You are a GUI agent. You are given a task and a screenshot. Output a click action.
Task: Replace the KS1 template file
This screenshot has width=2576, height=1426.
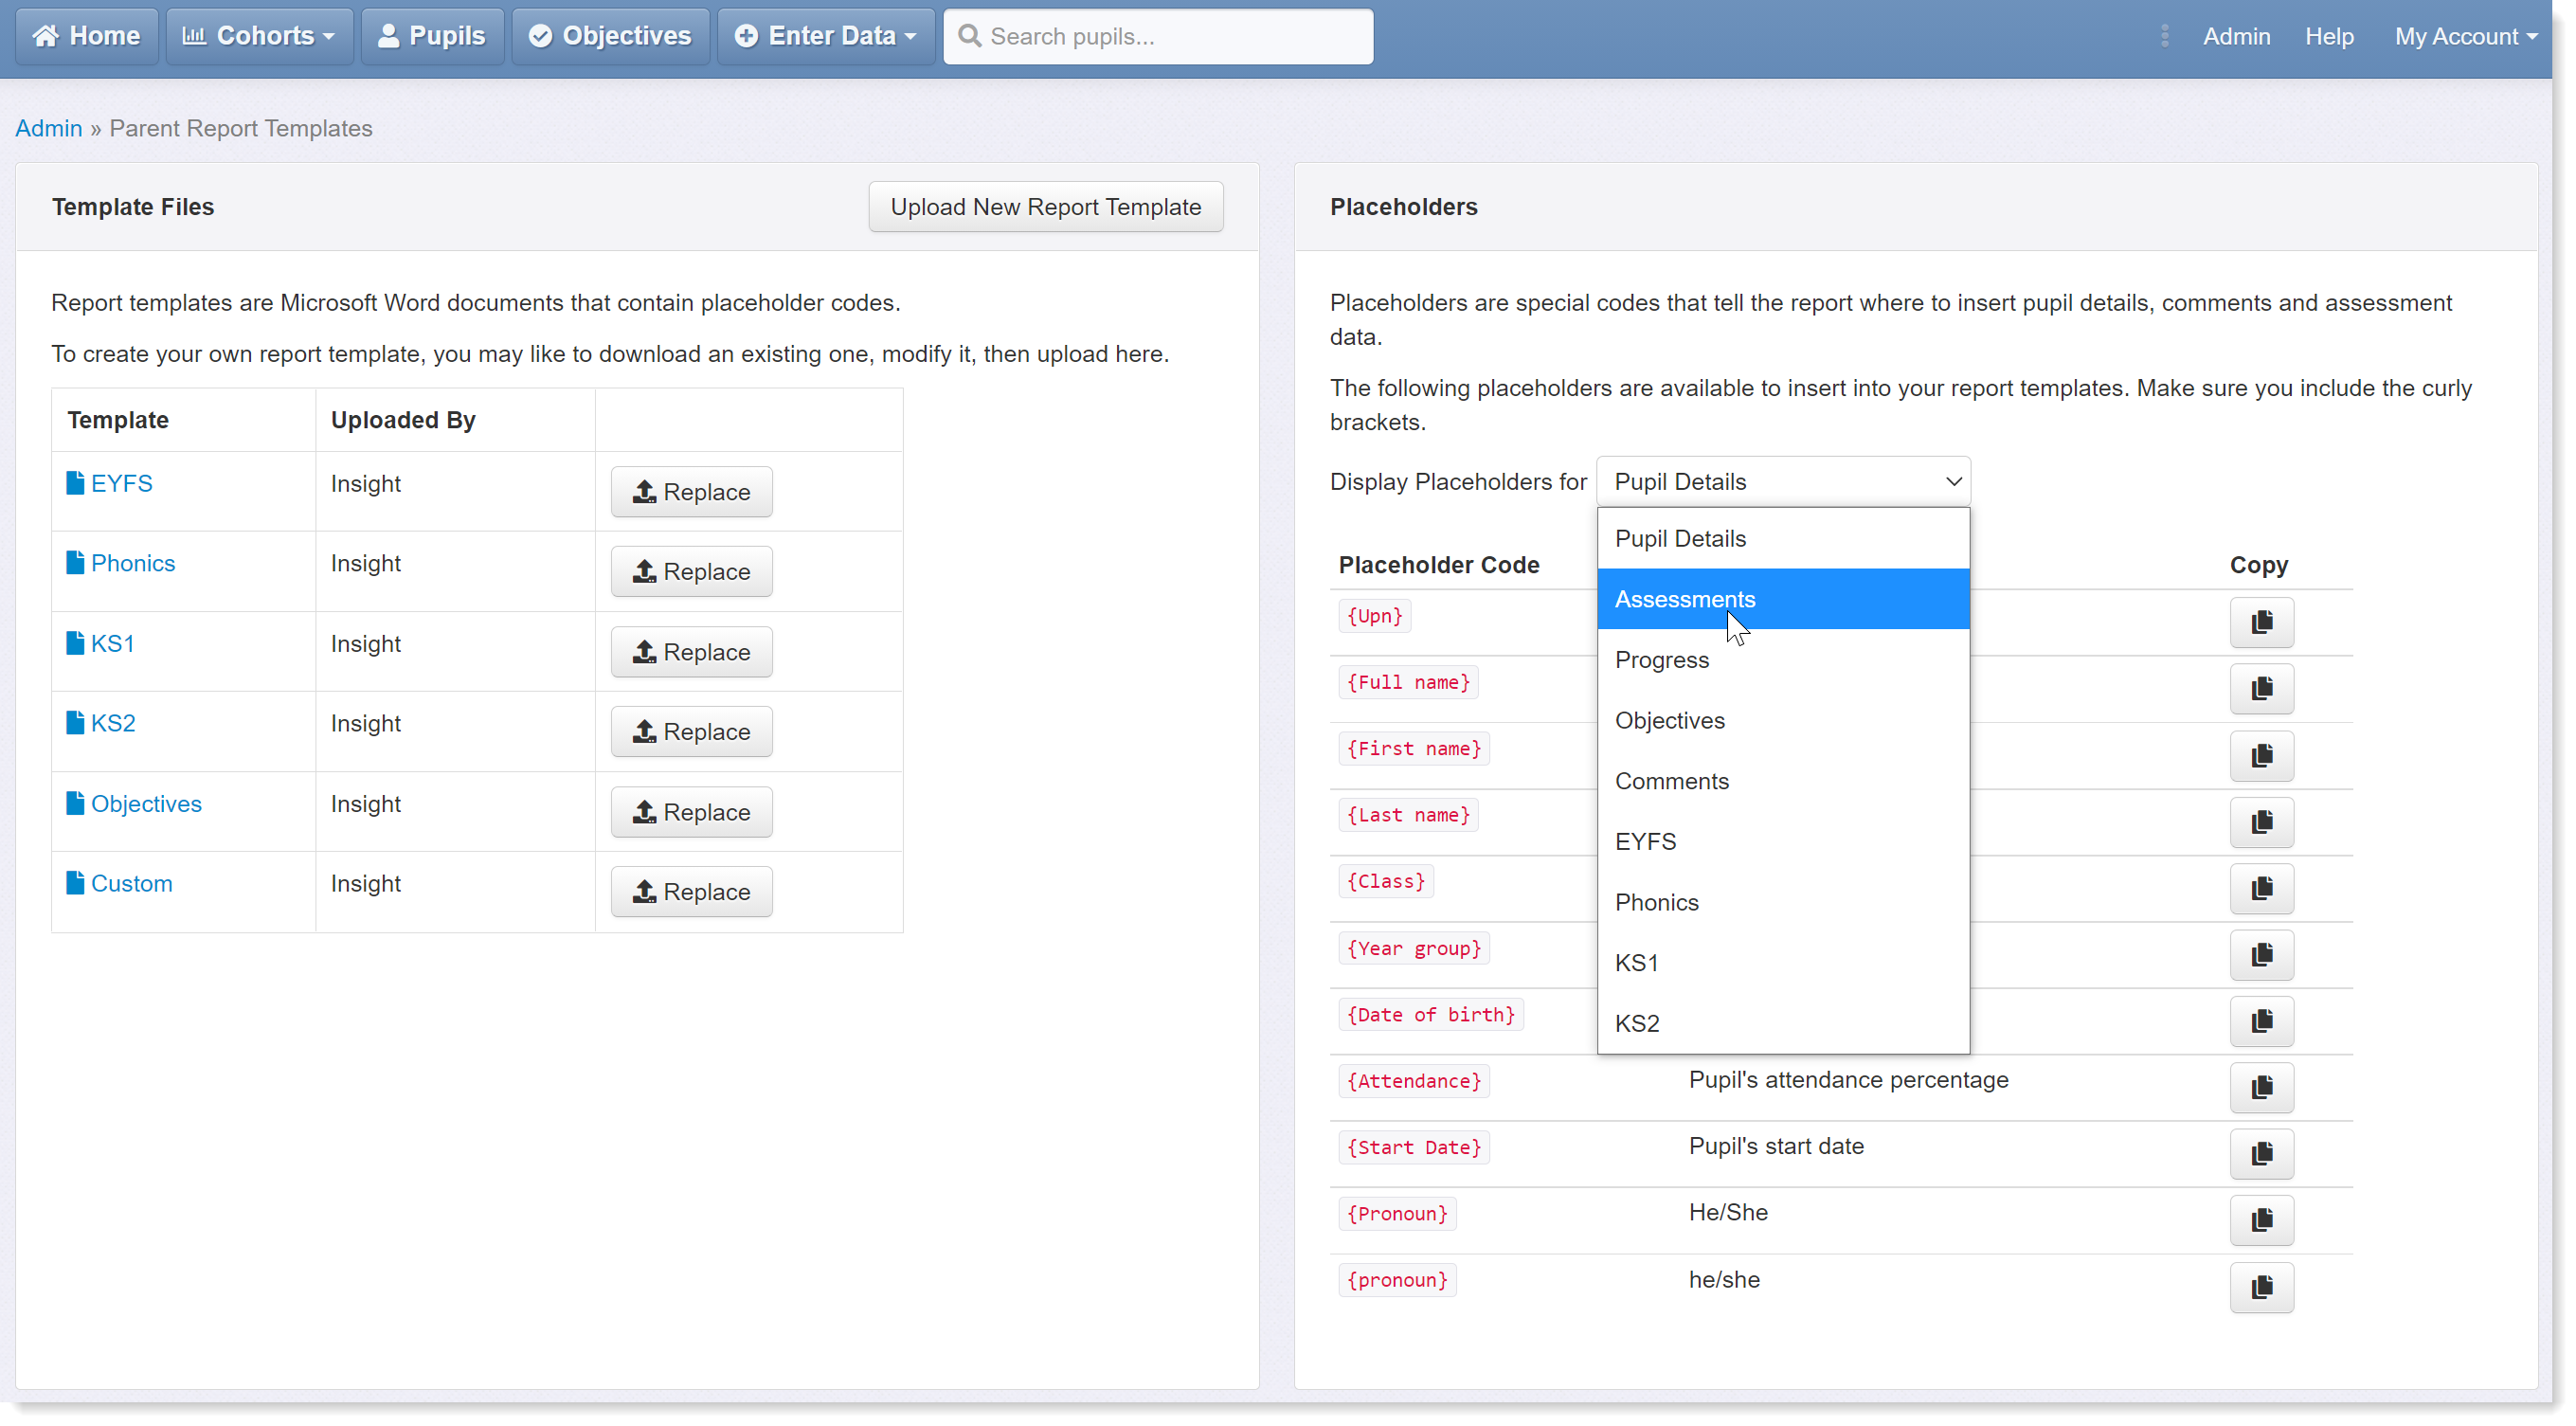[691, 652]
